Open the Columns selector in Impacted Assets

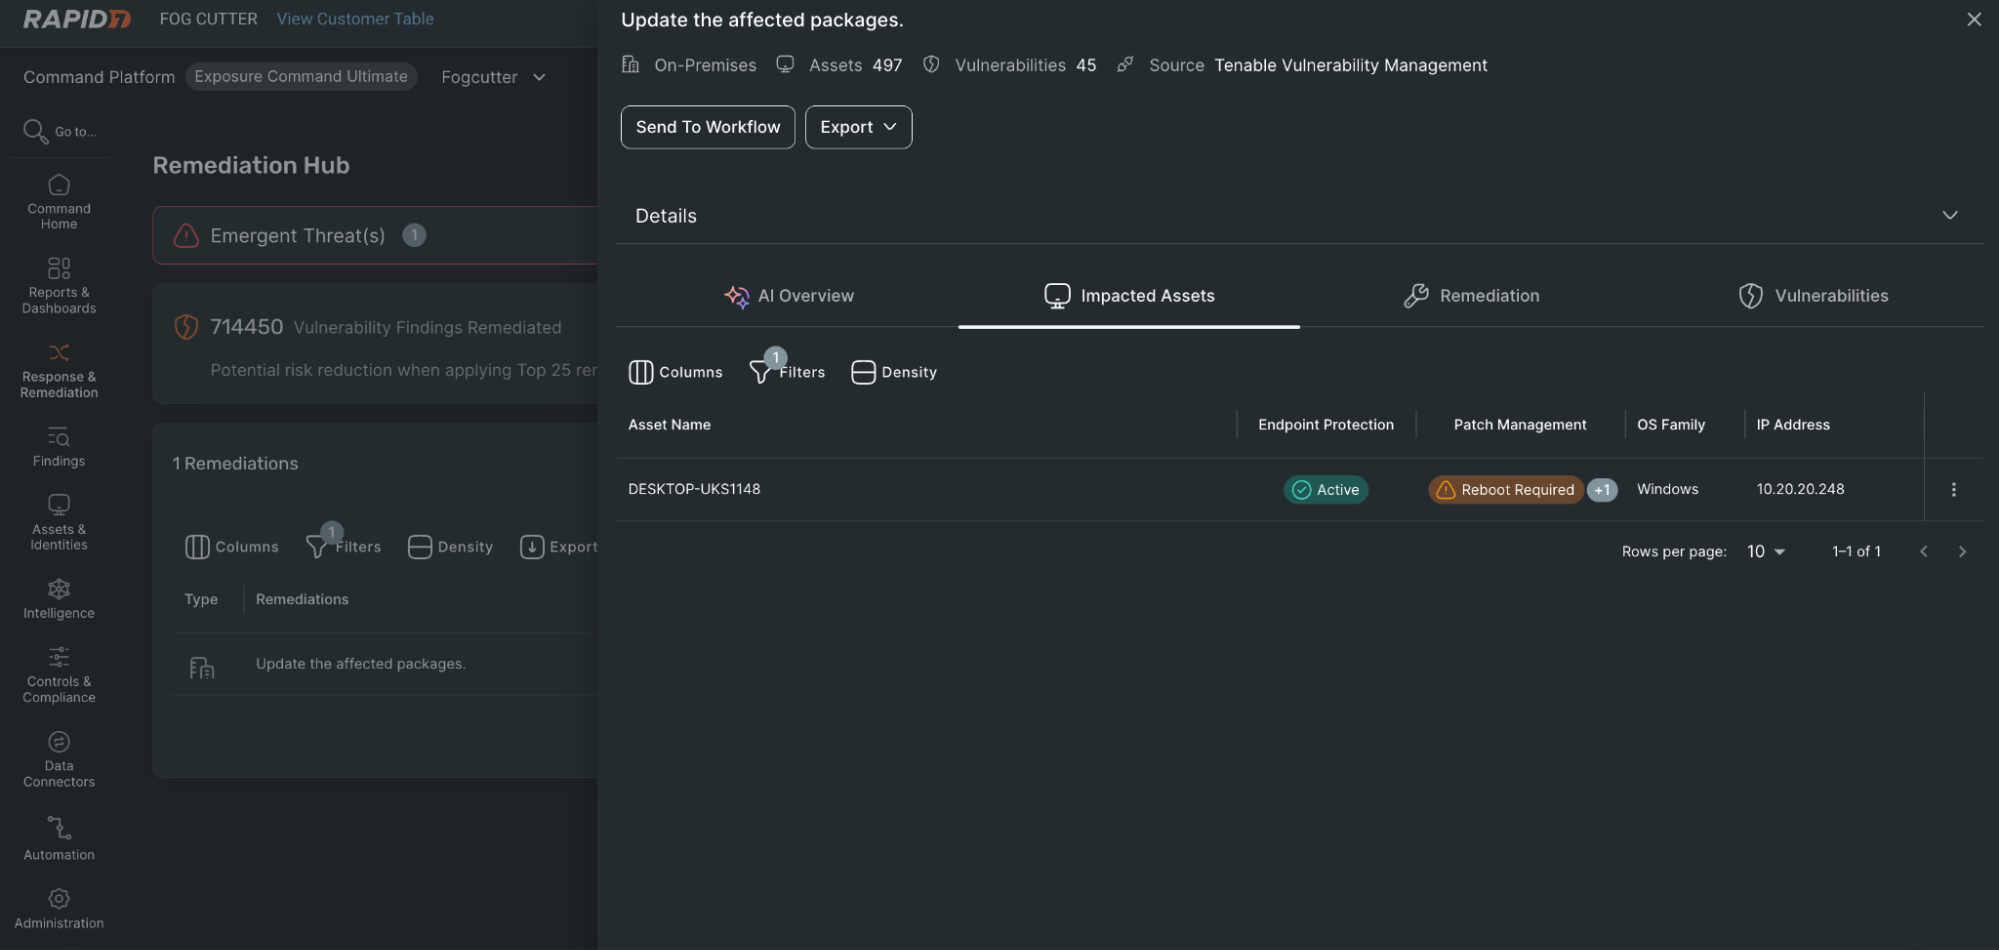tap(676, 371)
